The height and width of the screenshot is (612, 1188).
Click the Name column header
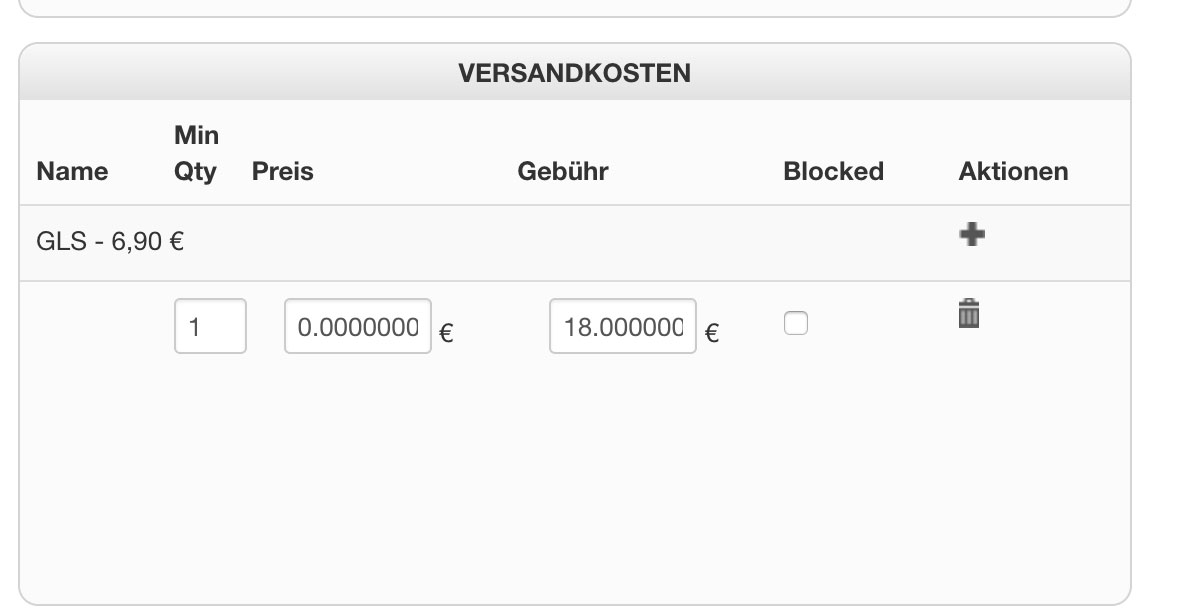pyautogui.click(x=72, y=171)
